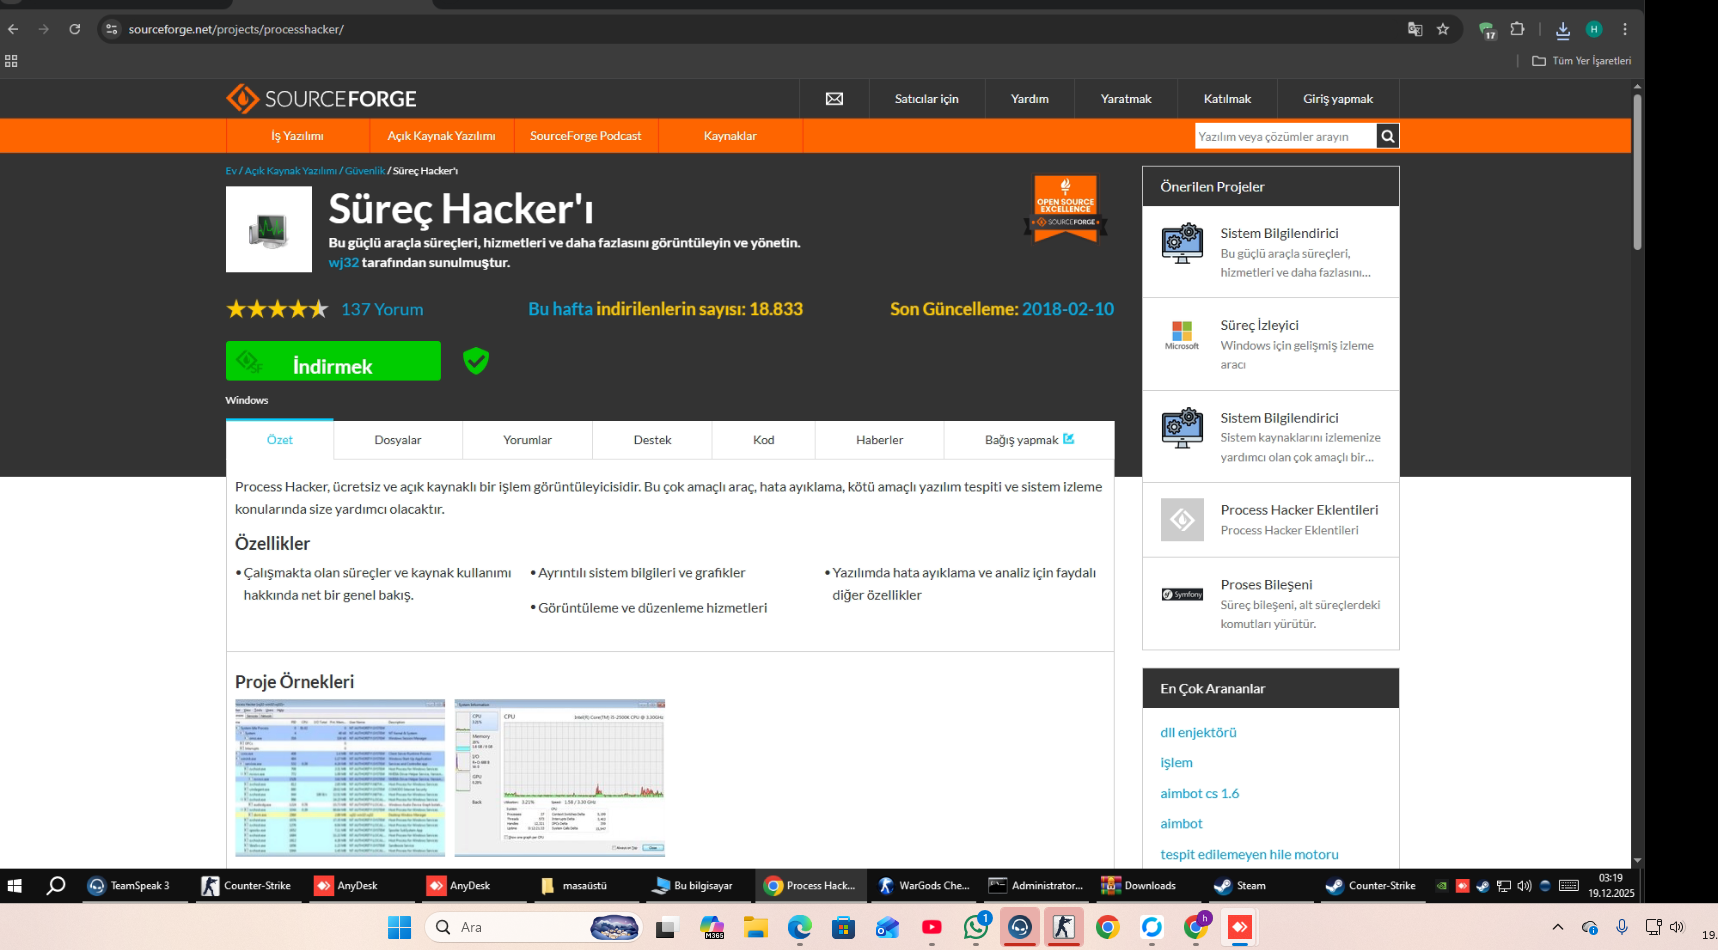This screenshot has height=950, width=1718.
Task: Switch to the Yorumlar tab
Action: (528, 440)
